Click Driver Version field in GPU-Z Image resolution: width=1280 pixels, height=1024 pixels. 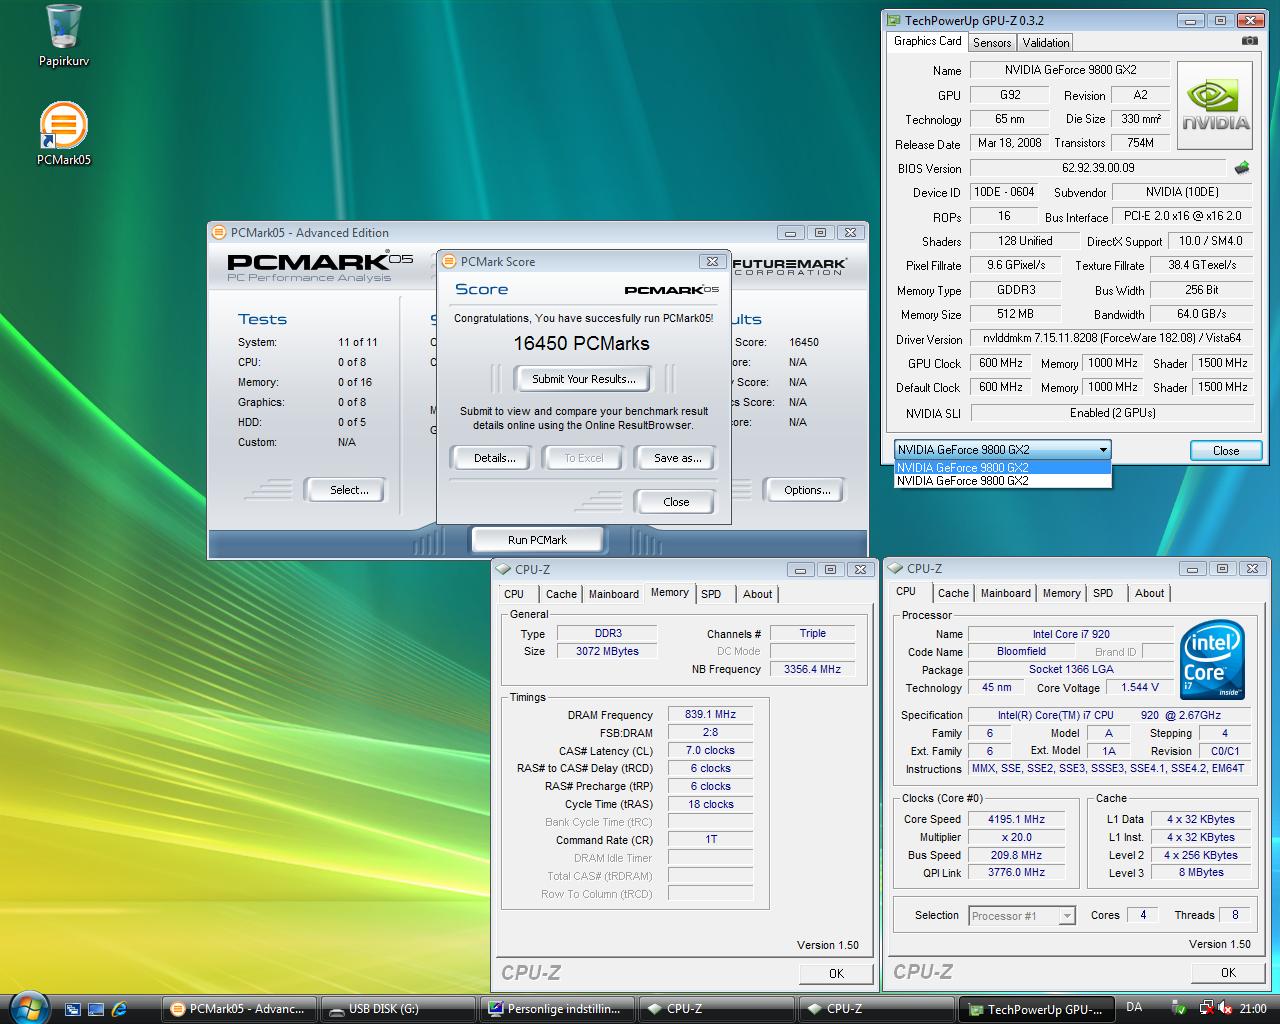[1112, 339]
